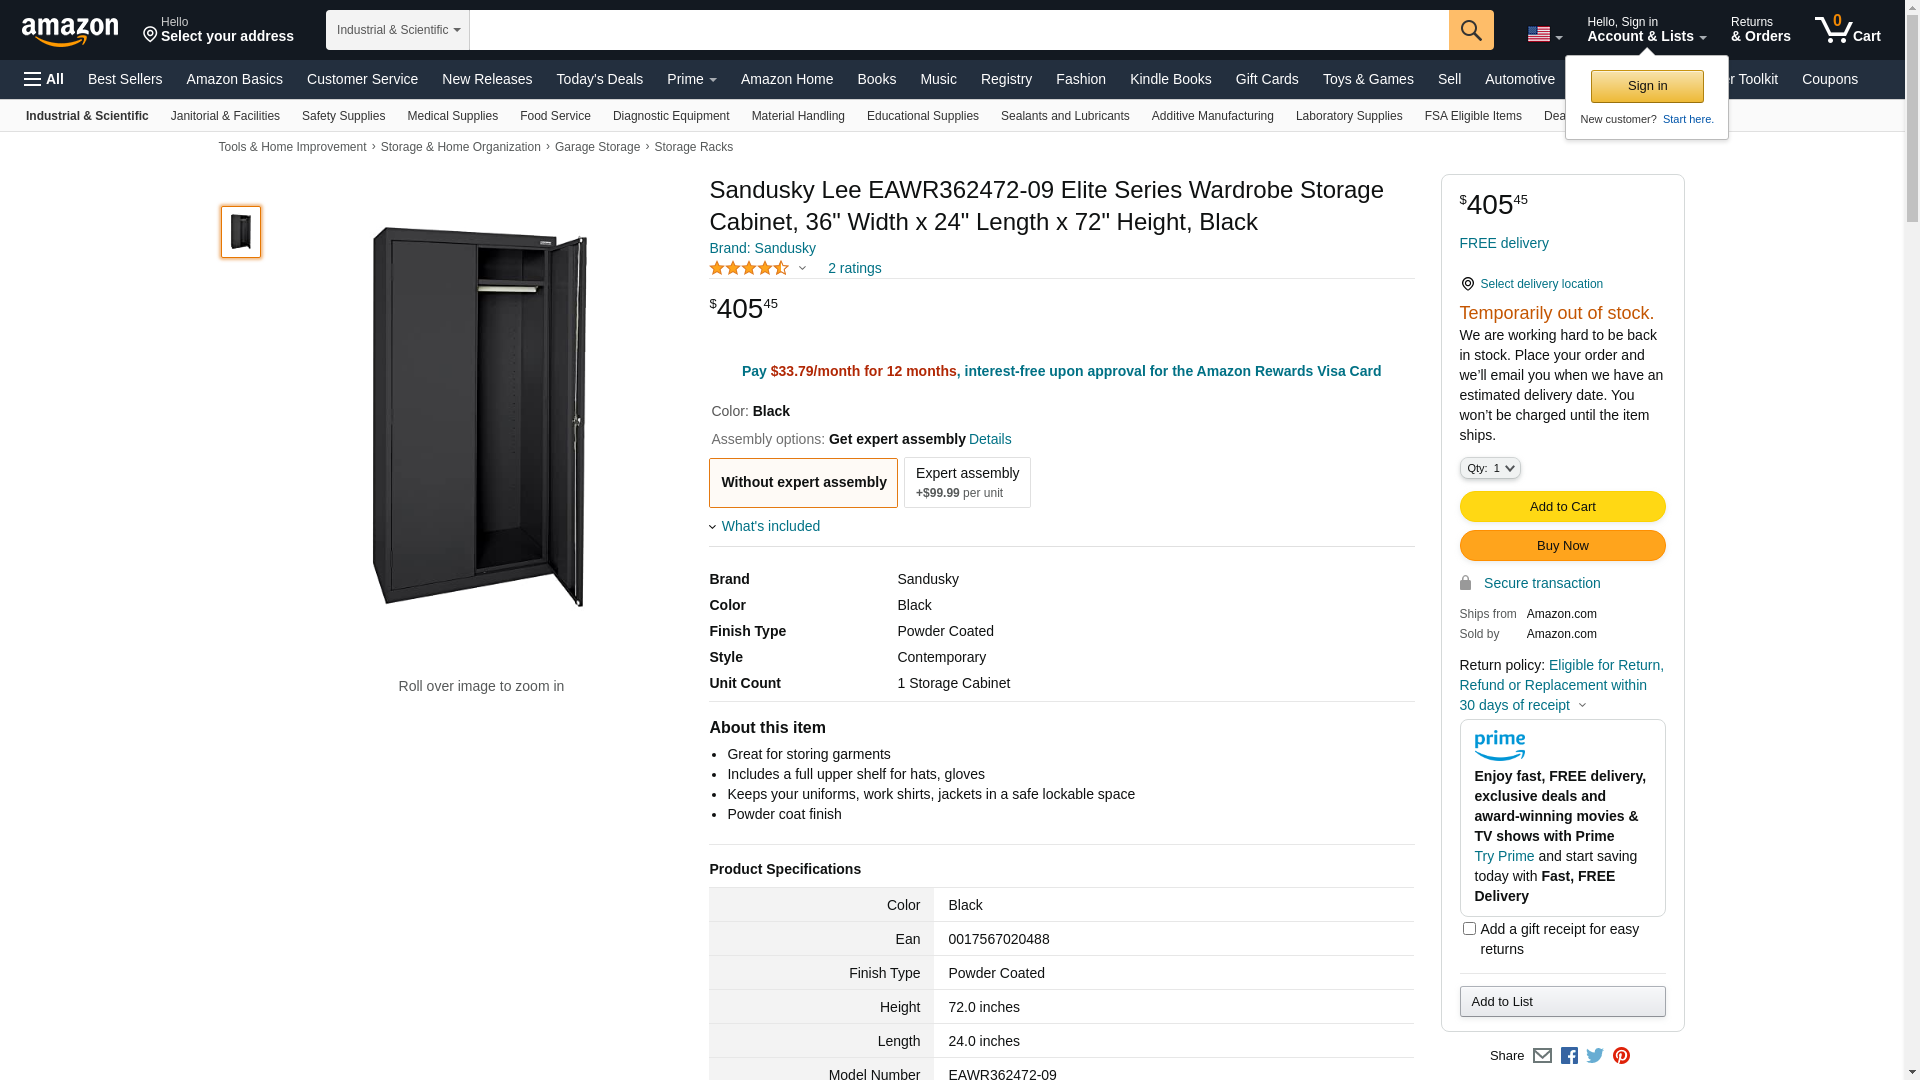Select Without expert assembly option
The image size is (1920, 1080).
click(x=803, y=483)
